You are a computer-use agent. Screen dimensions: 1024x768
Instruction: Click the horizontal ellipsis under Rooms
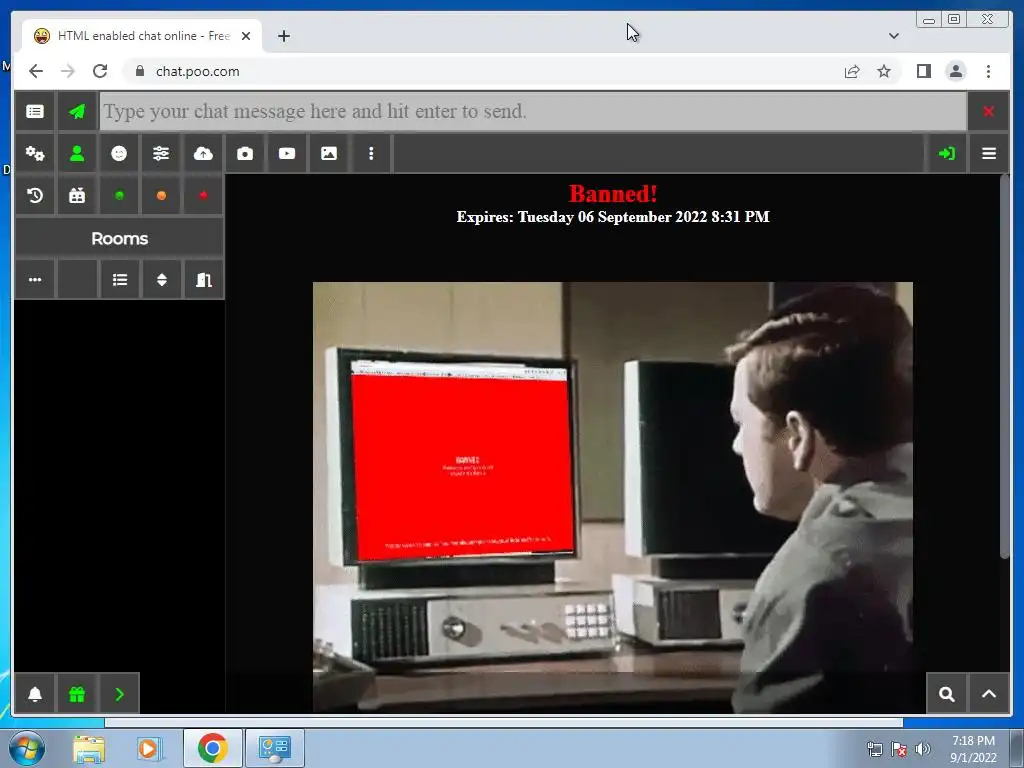click(x=35, y=280)
